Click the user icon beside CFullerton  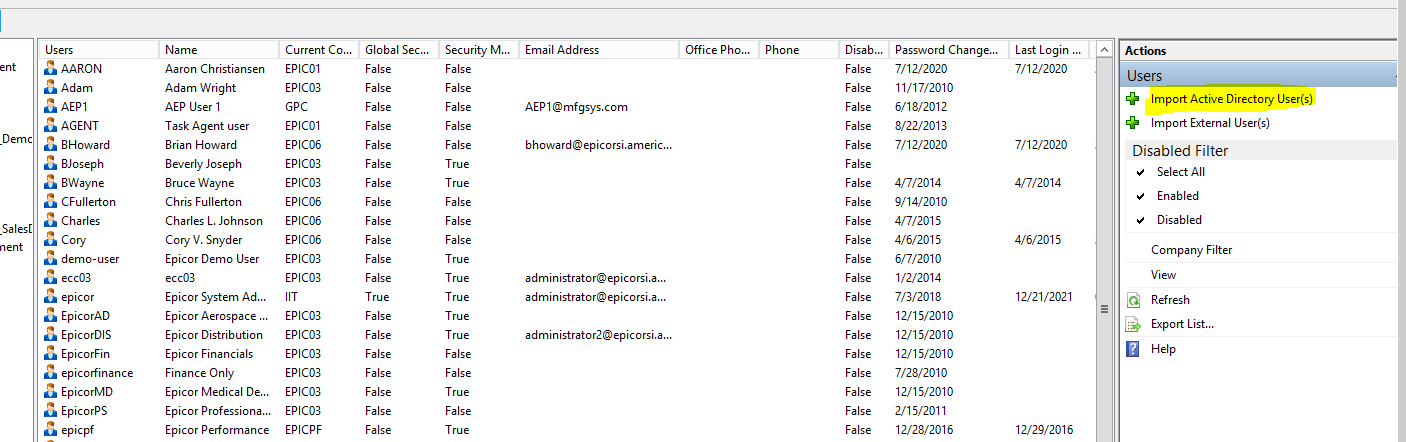click(50, 202)
